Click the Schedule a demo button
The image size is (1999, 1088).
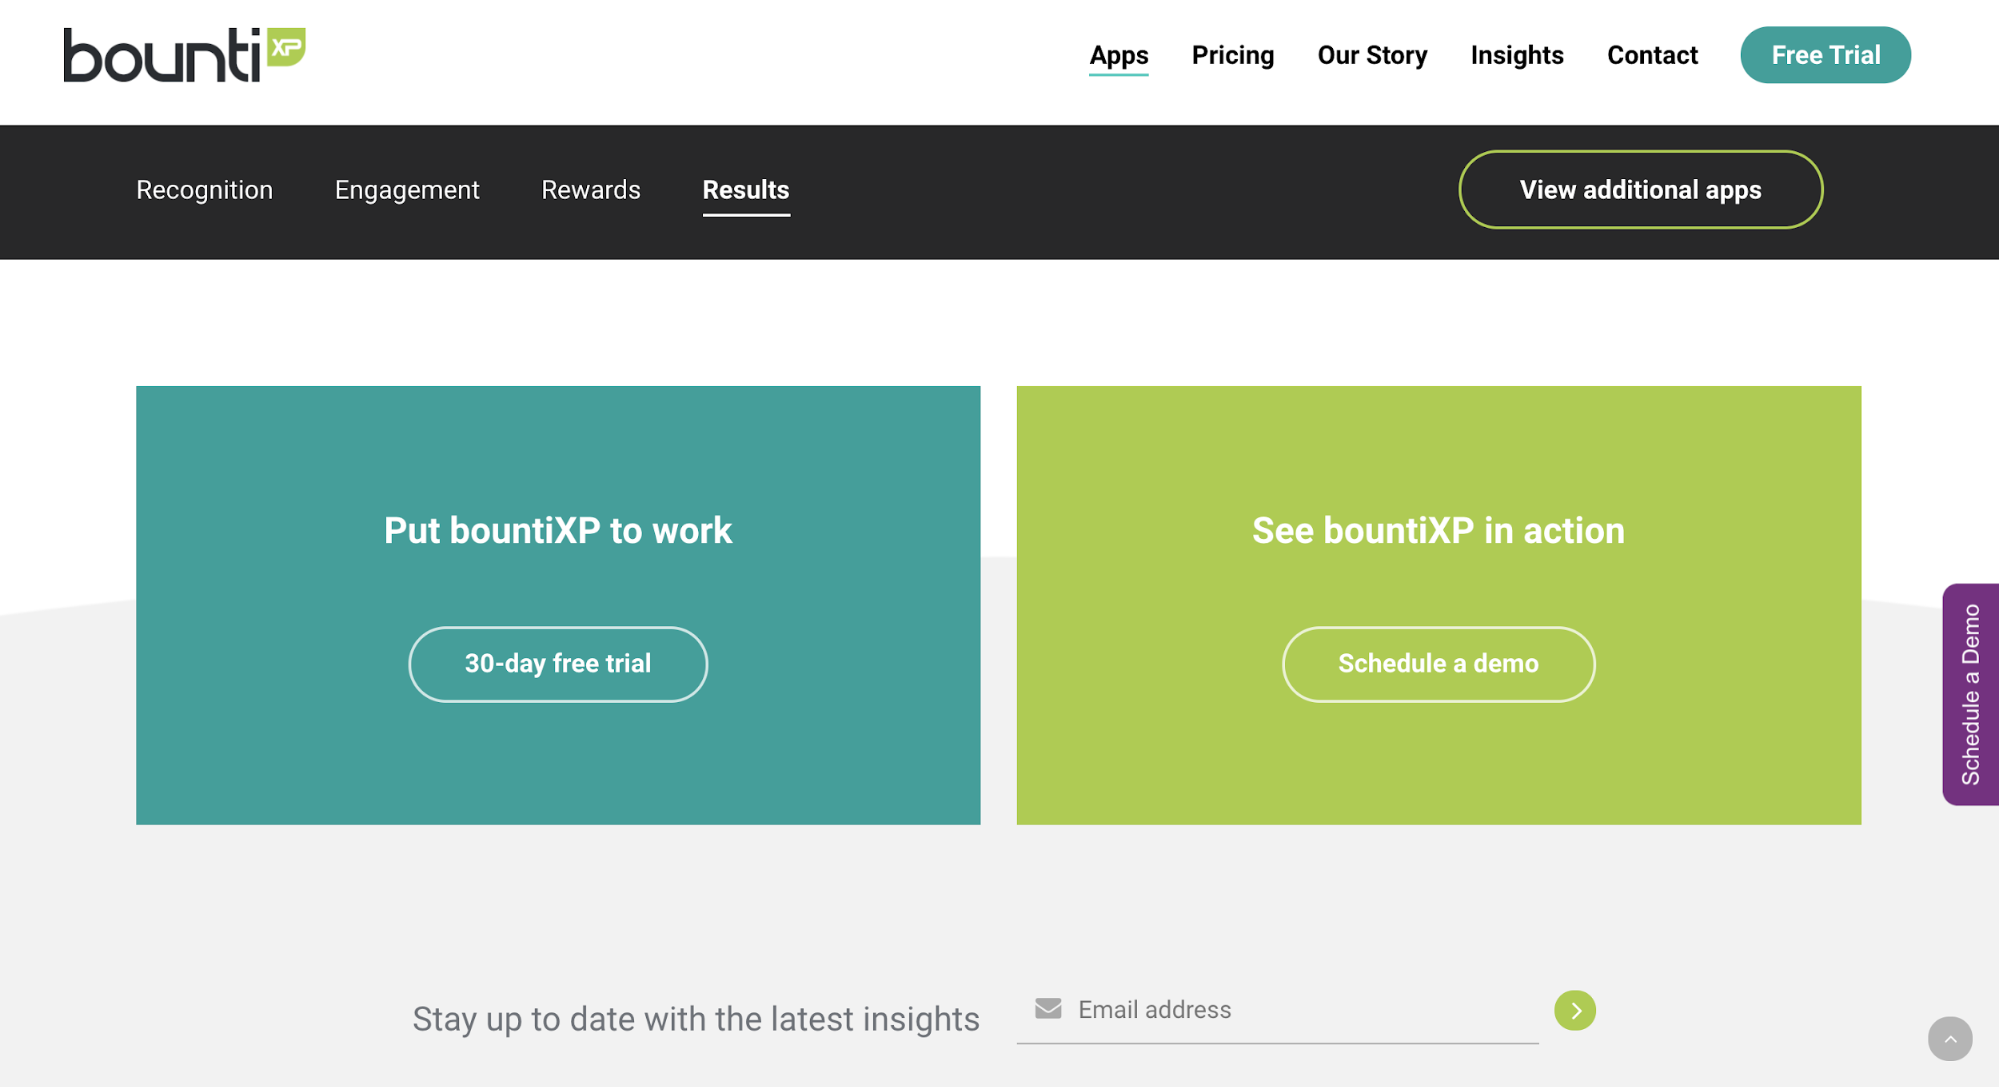tap(1438, 664)
